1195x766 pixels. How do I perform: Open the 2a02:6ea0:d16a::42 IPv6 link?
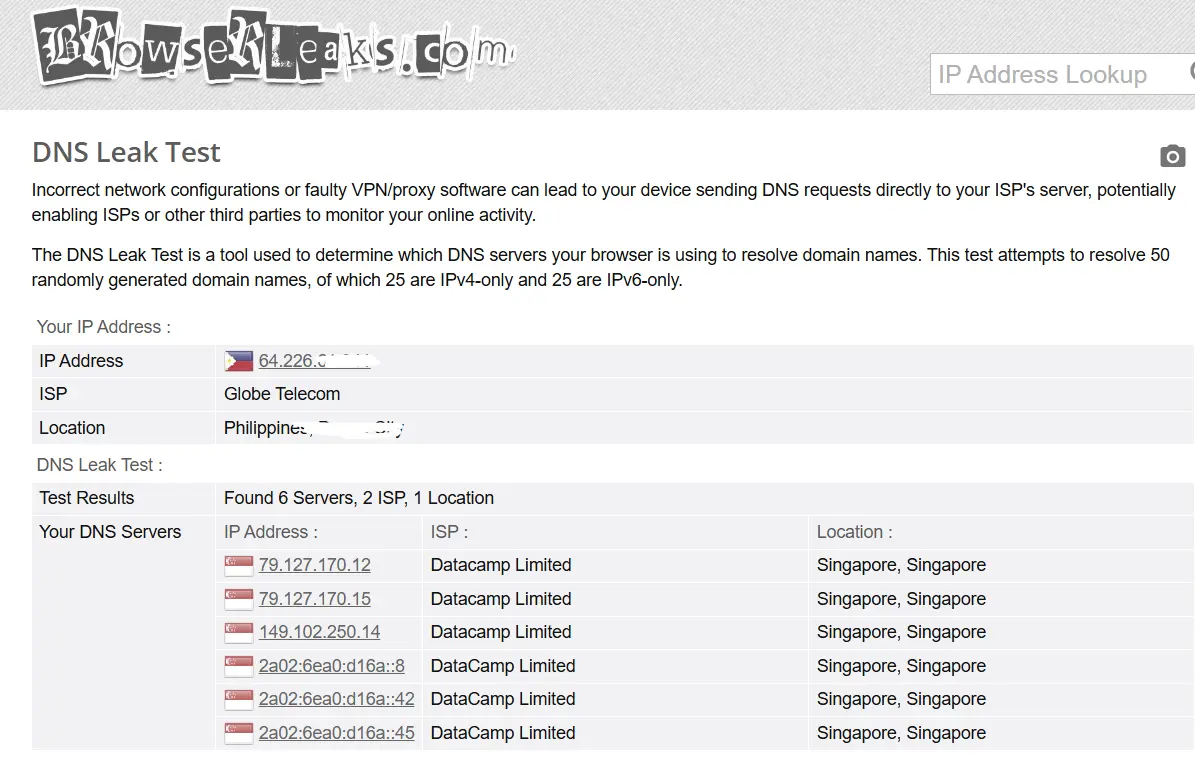pyautogui.click(x=336, y=699)
